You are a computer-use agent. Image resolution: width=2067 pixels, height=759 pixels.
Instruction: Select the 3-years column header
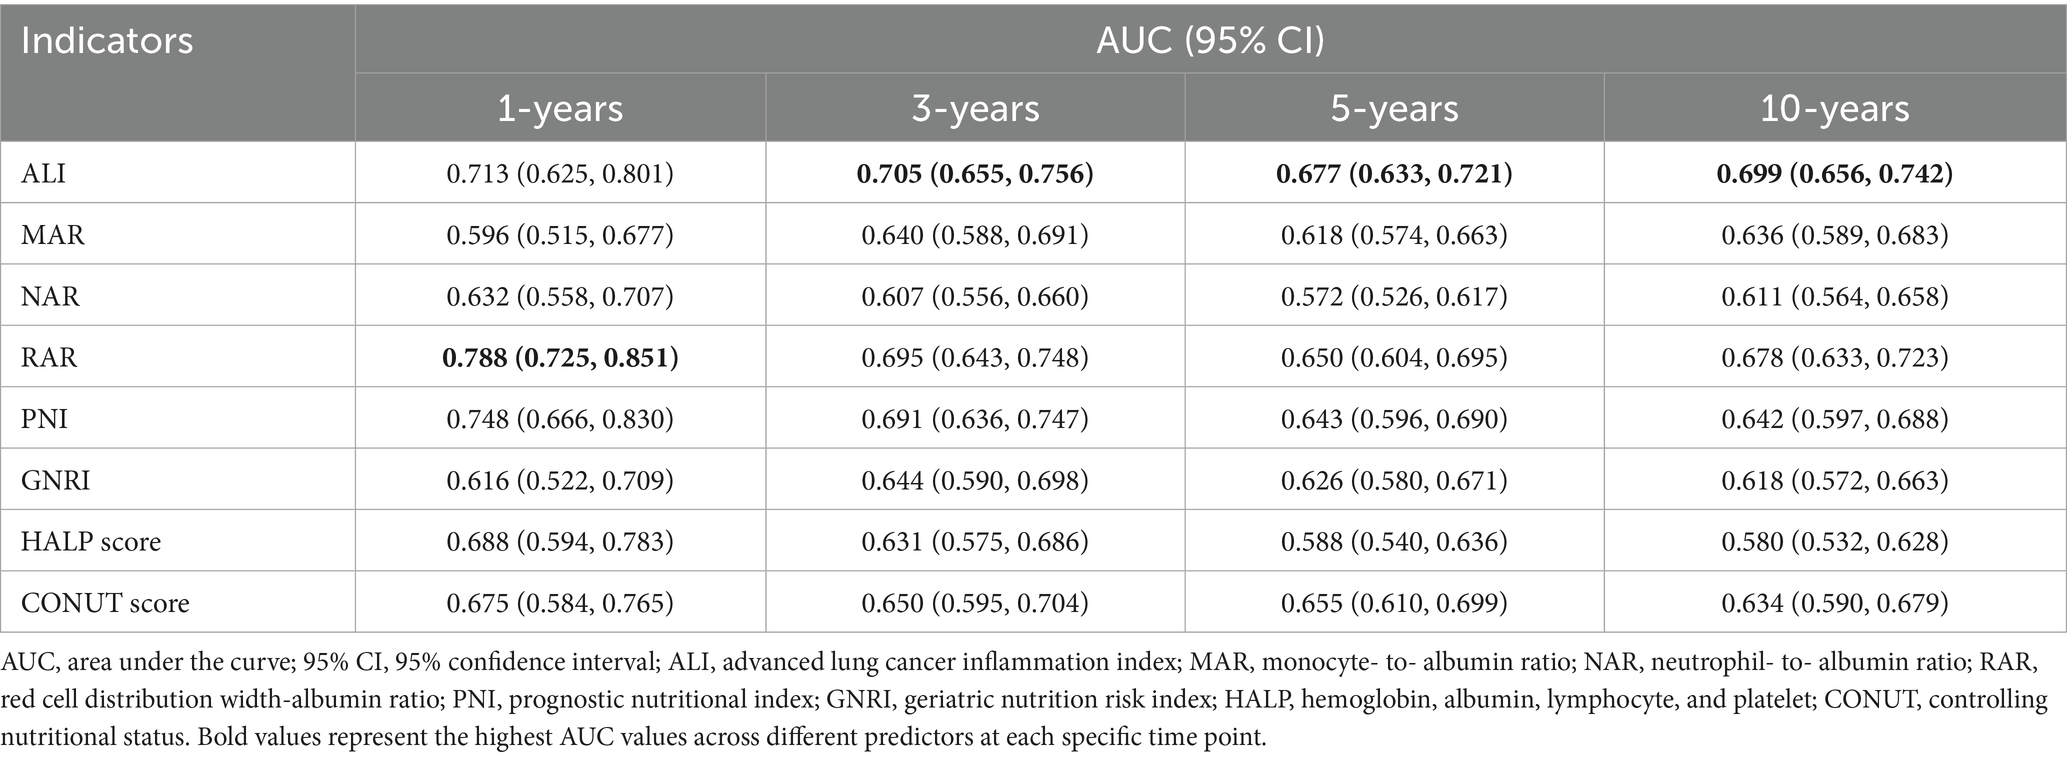(x=975, y=108)
